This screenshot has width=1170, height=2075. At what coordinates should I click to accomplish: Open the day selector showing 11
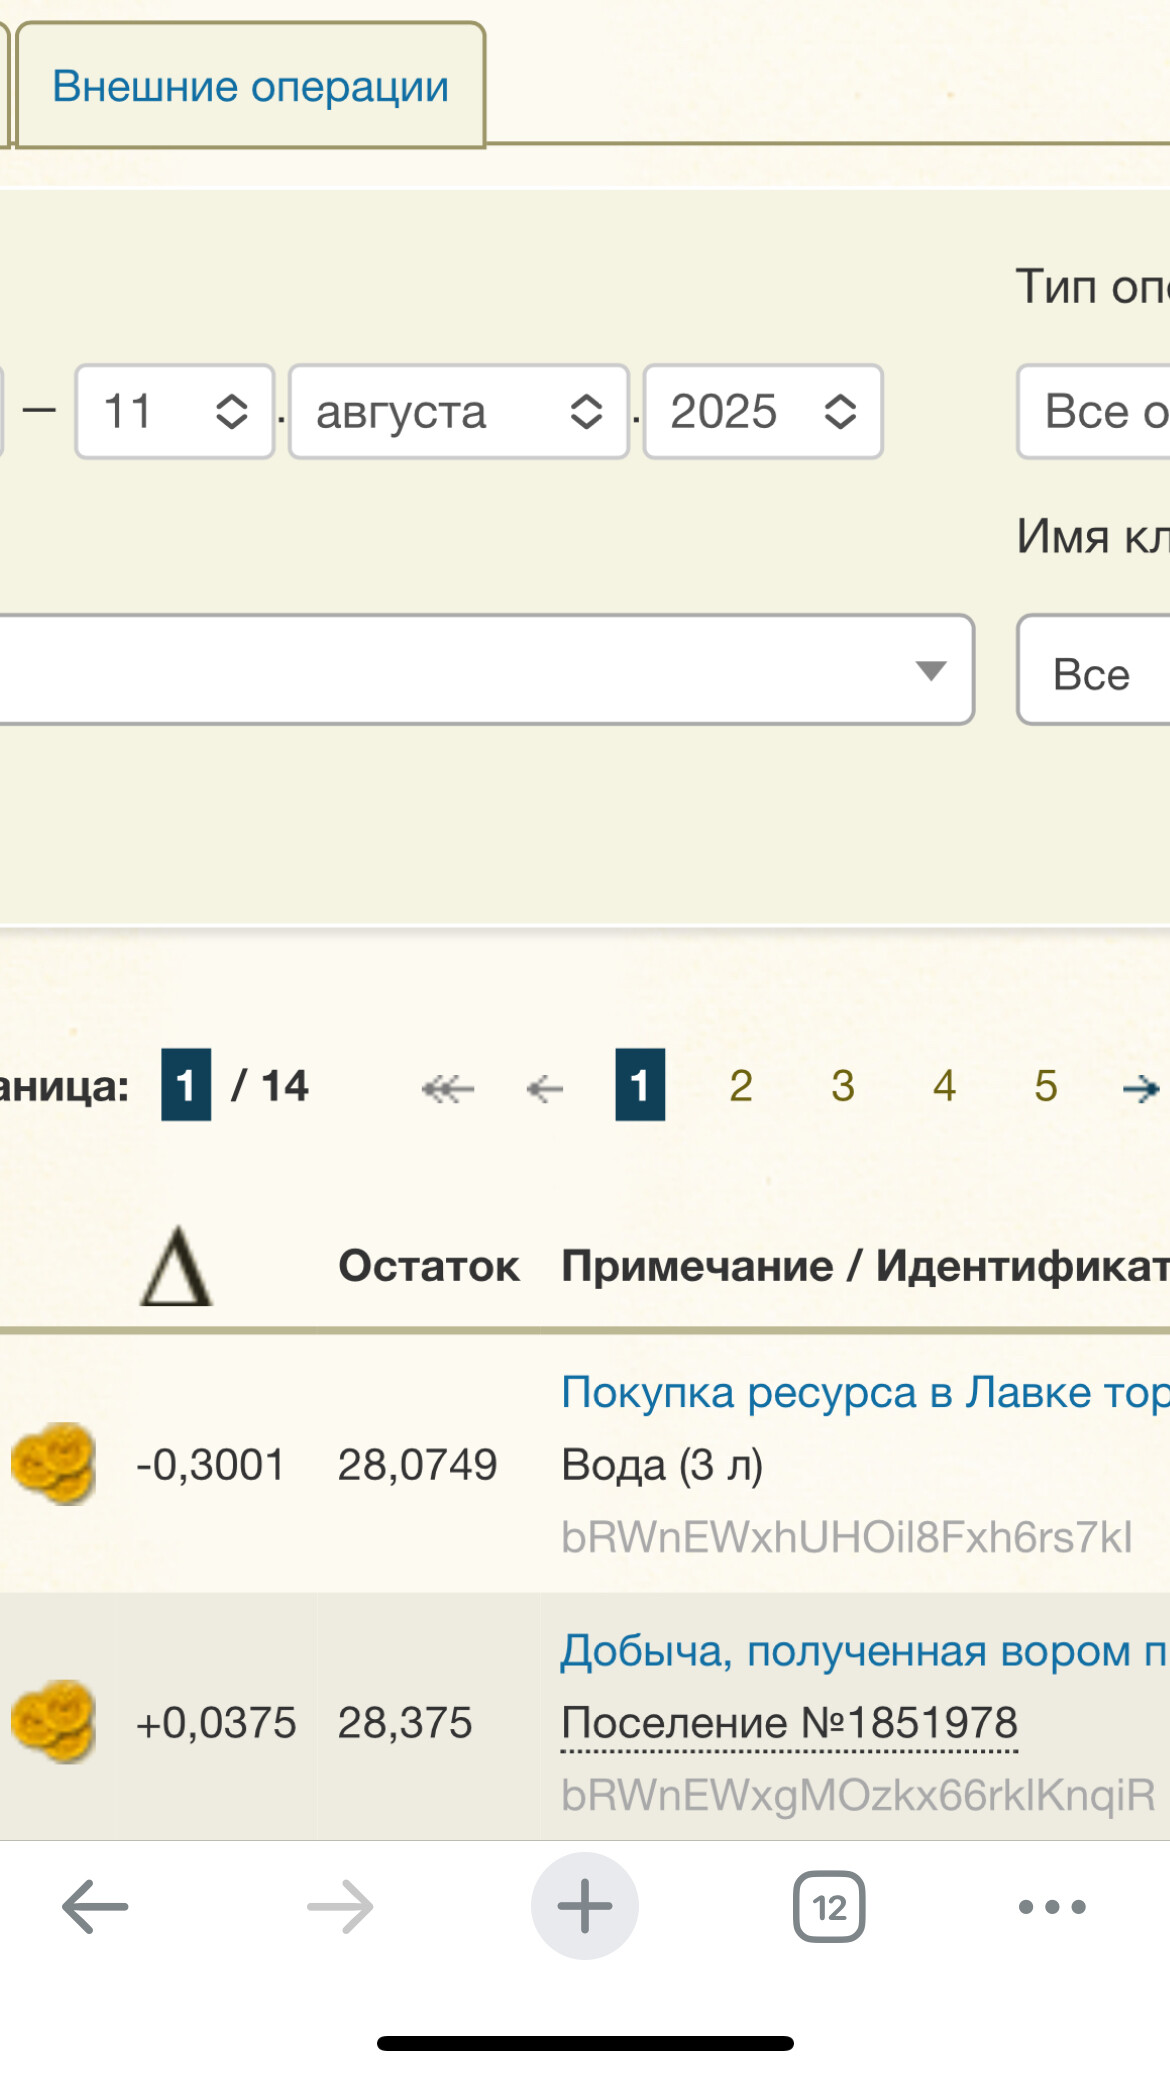click(x=174, y=412)
